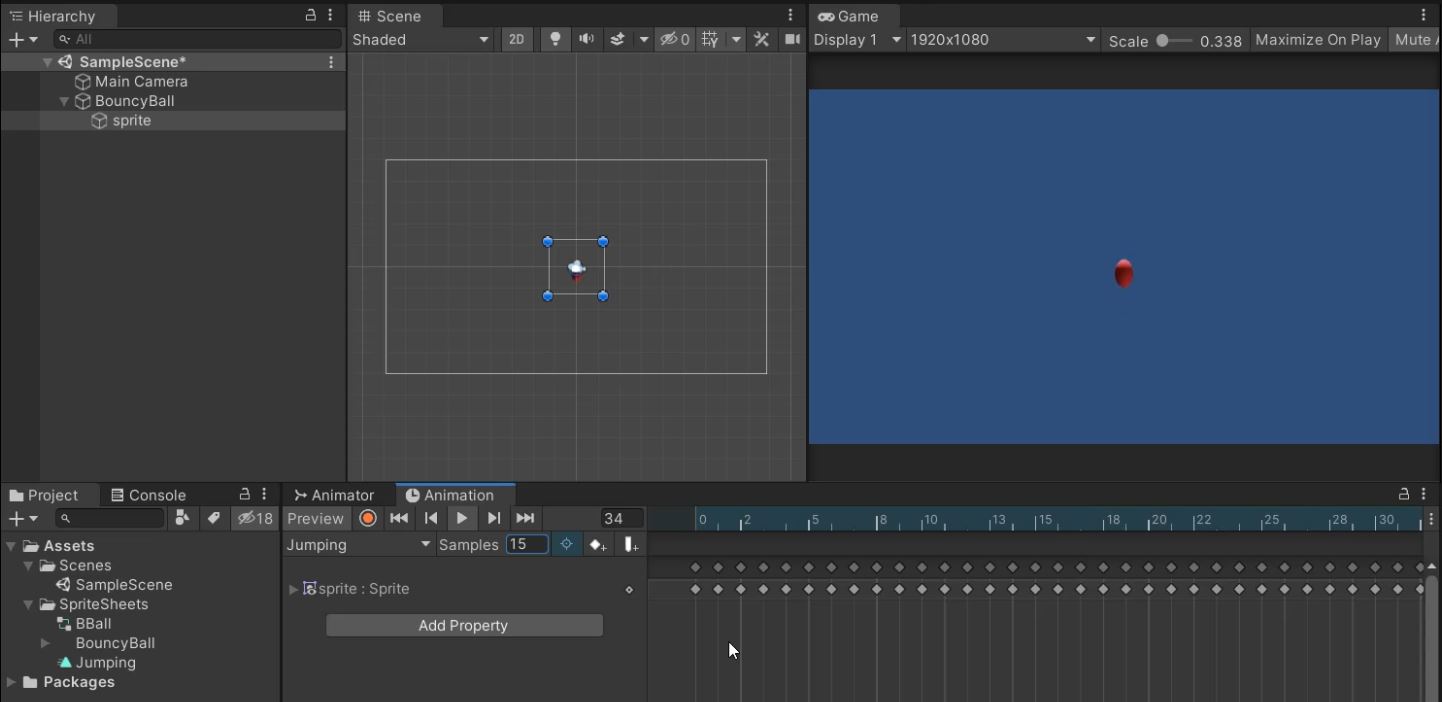Open the Jumping clip selection dropdown
The height and width of the screenshot is (702, 1442).
(x=358, y=545)
